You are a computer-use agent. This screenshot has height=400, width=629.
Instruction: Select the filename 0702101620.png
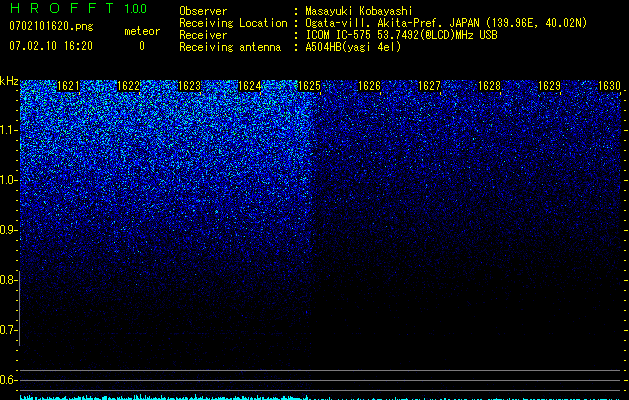coord(51,27)
